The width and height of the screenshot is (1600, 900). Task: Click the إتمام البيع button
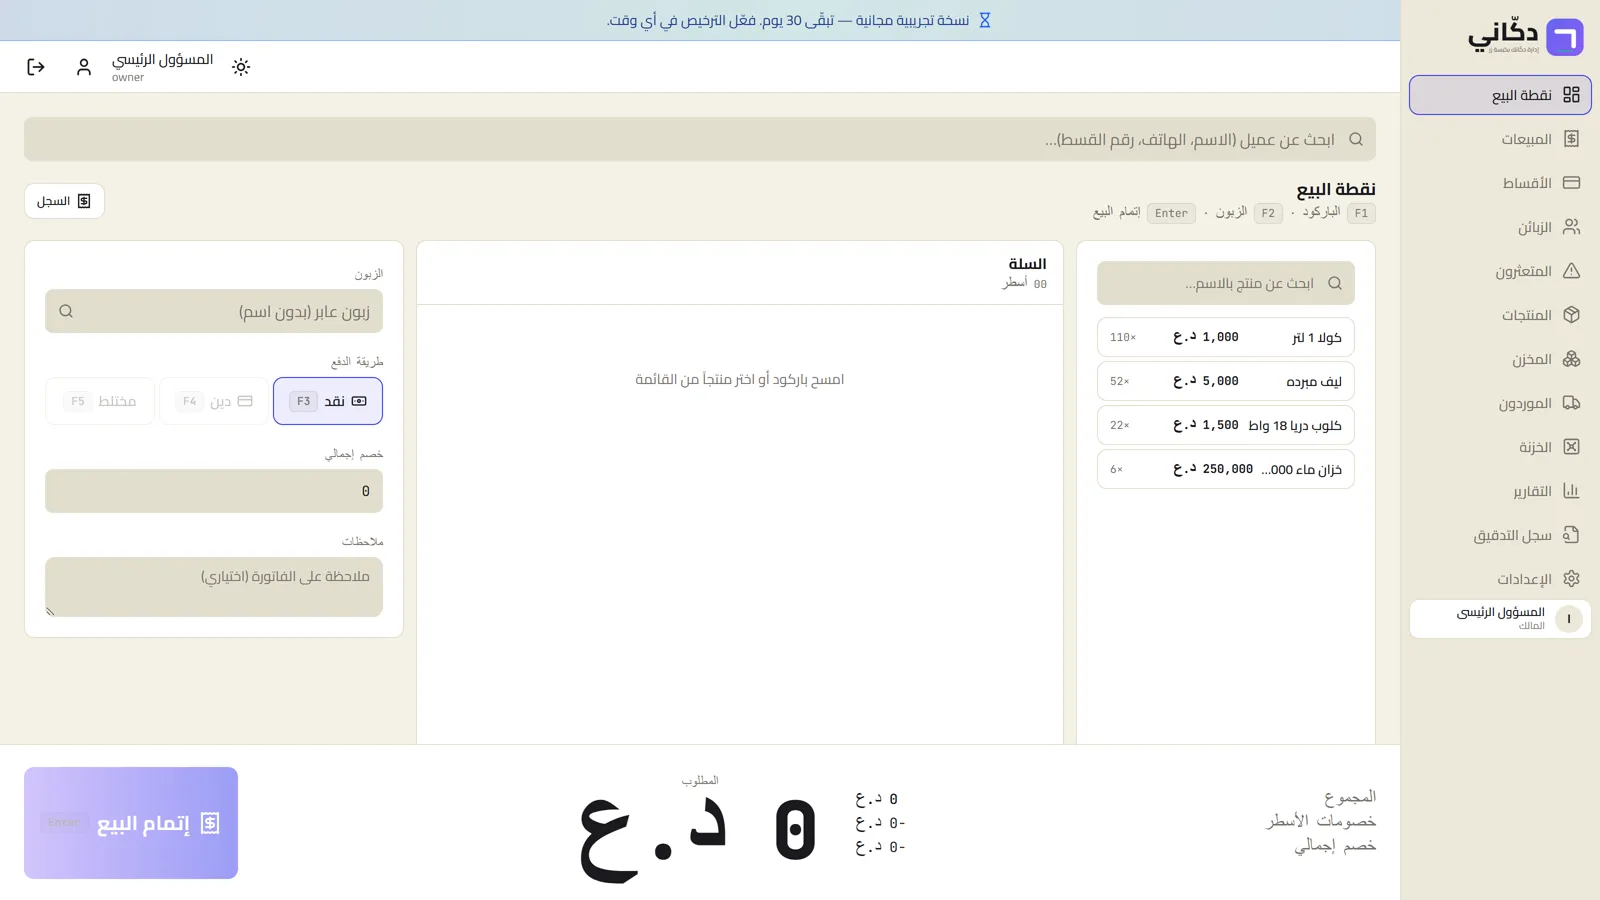click(131, 823)
